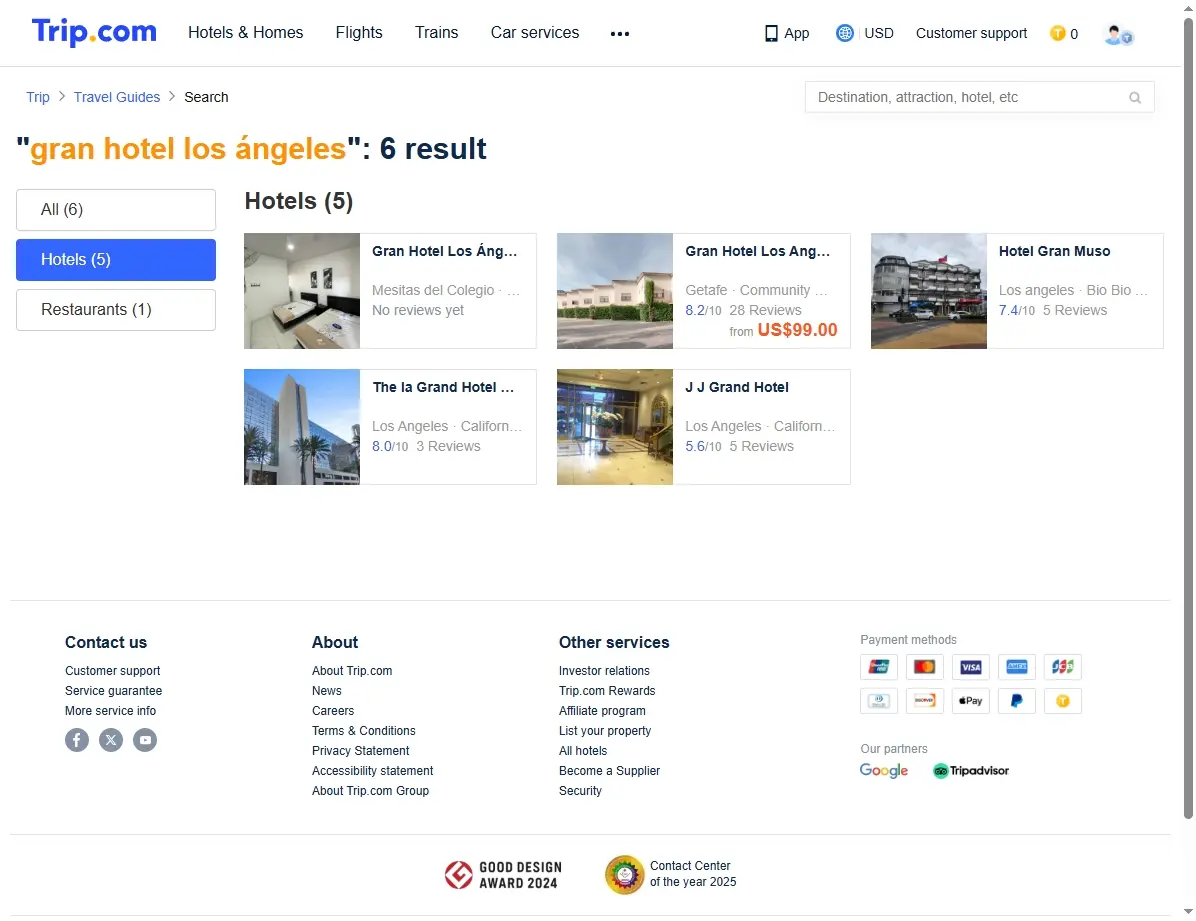Open the user account avatar icon
The width and height of the screenshot is (1196, 921).
coord(1118,34)
